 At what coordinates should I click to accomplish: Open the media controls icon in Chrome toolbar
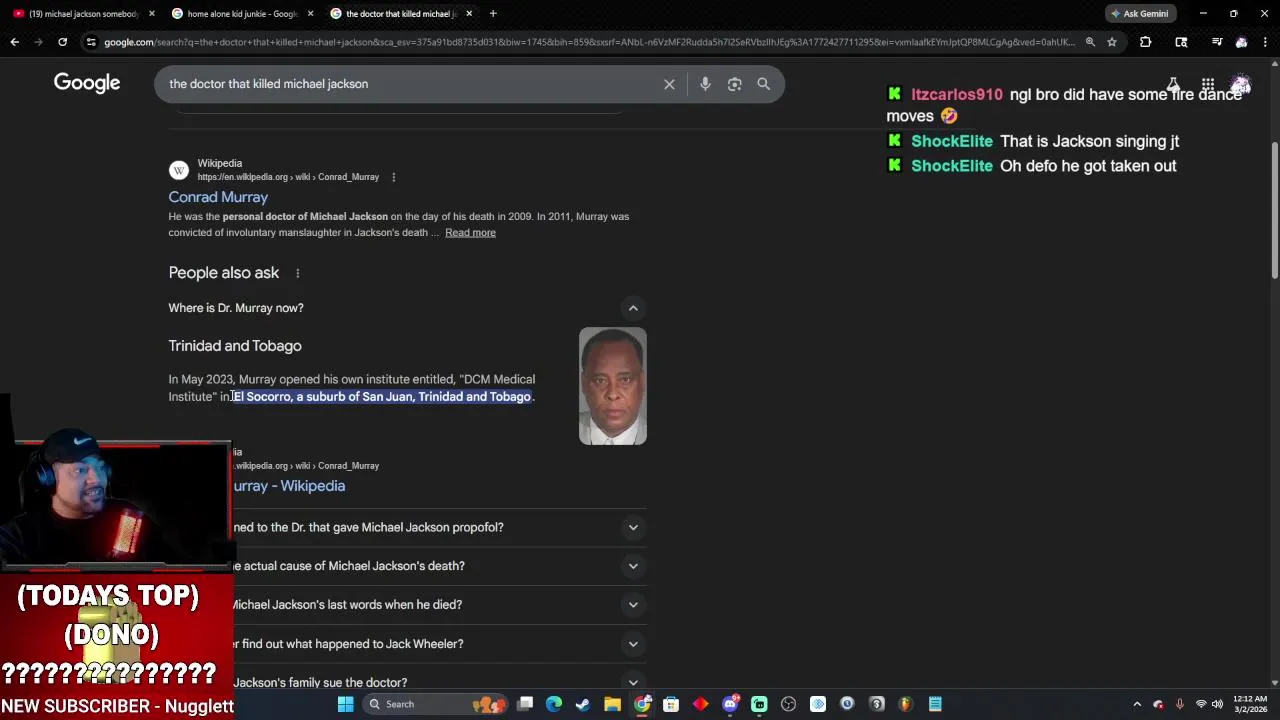pyautogui.click(x=1216, y=42)
